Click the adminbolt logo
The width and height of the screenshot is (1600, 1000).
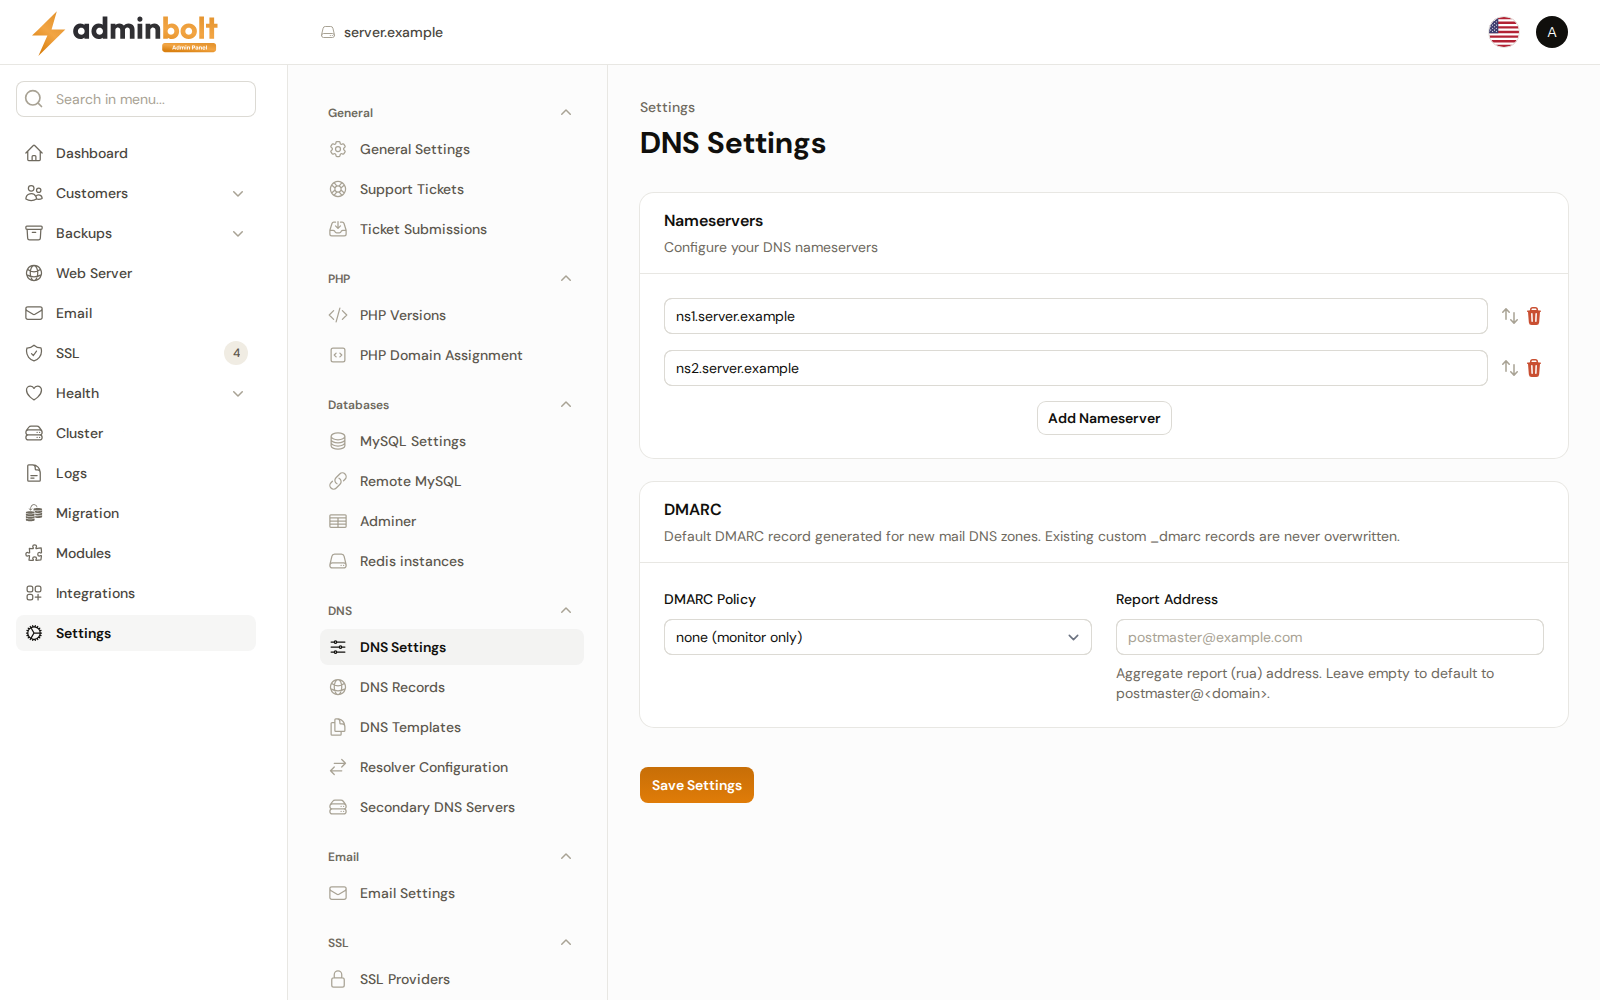tap(125, 32)
